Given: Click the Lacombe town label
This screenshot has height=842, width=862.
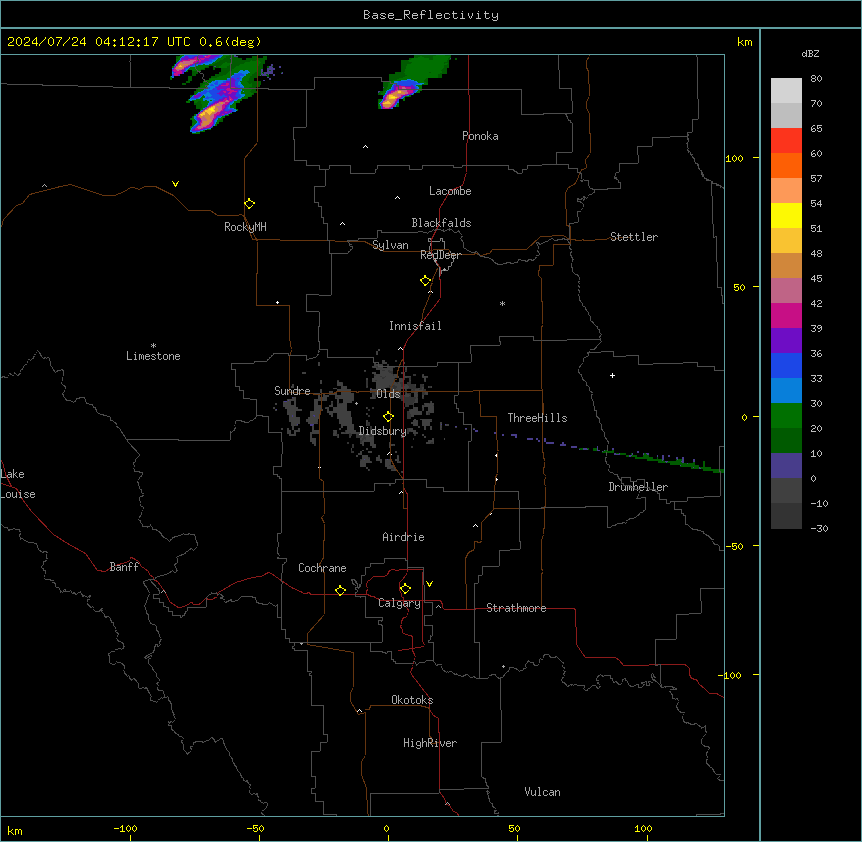Looking at the screenshot, I should click(x=450, y=191).
